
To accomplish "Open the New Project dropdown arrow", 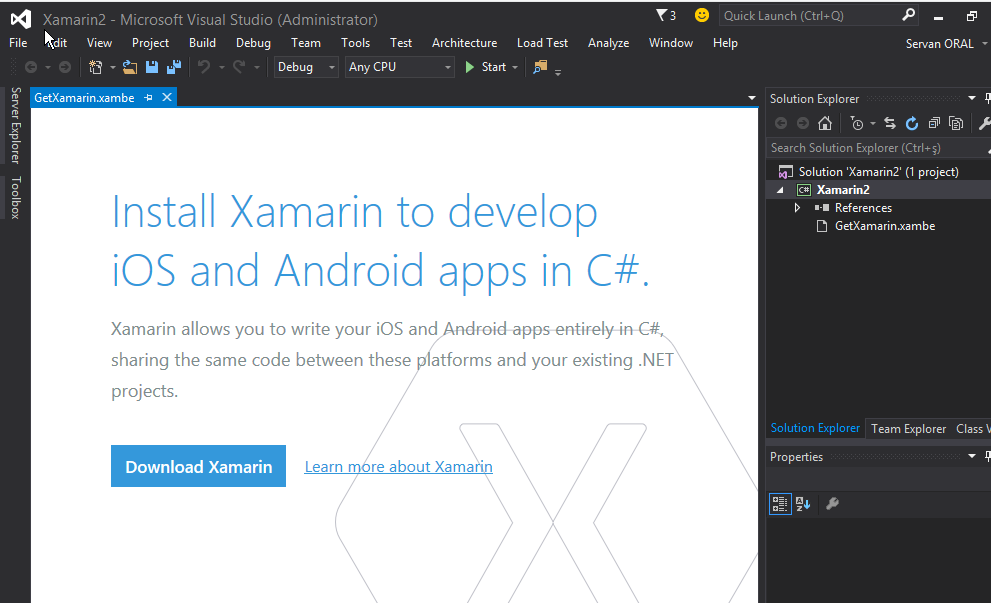I will [x=112, y=67].
